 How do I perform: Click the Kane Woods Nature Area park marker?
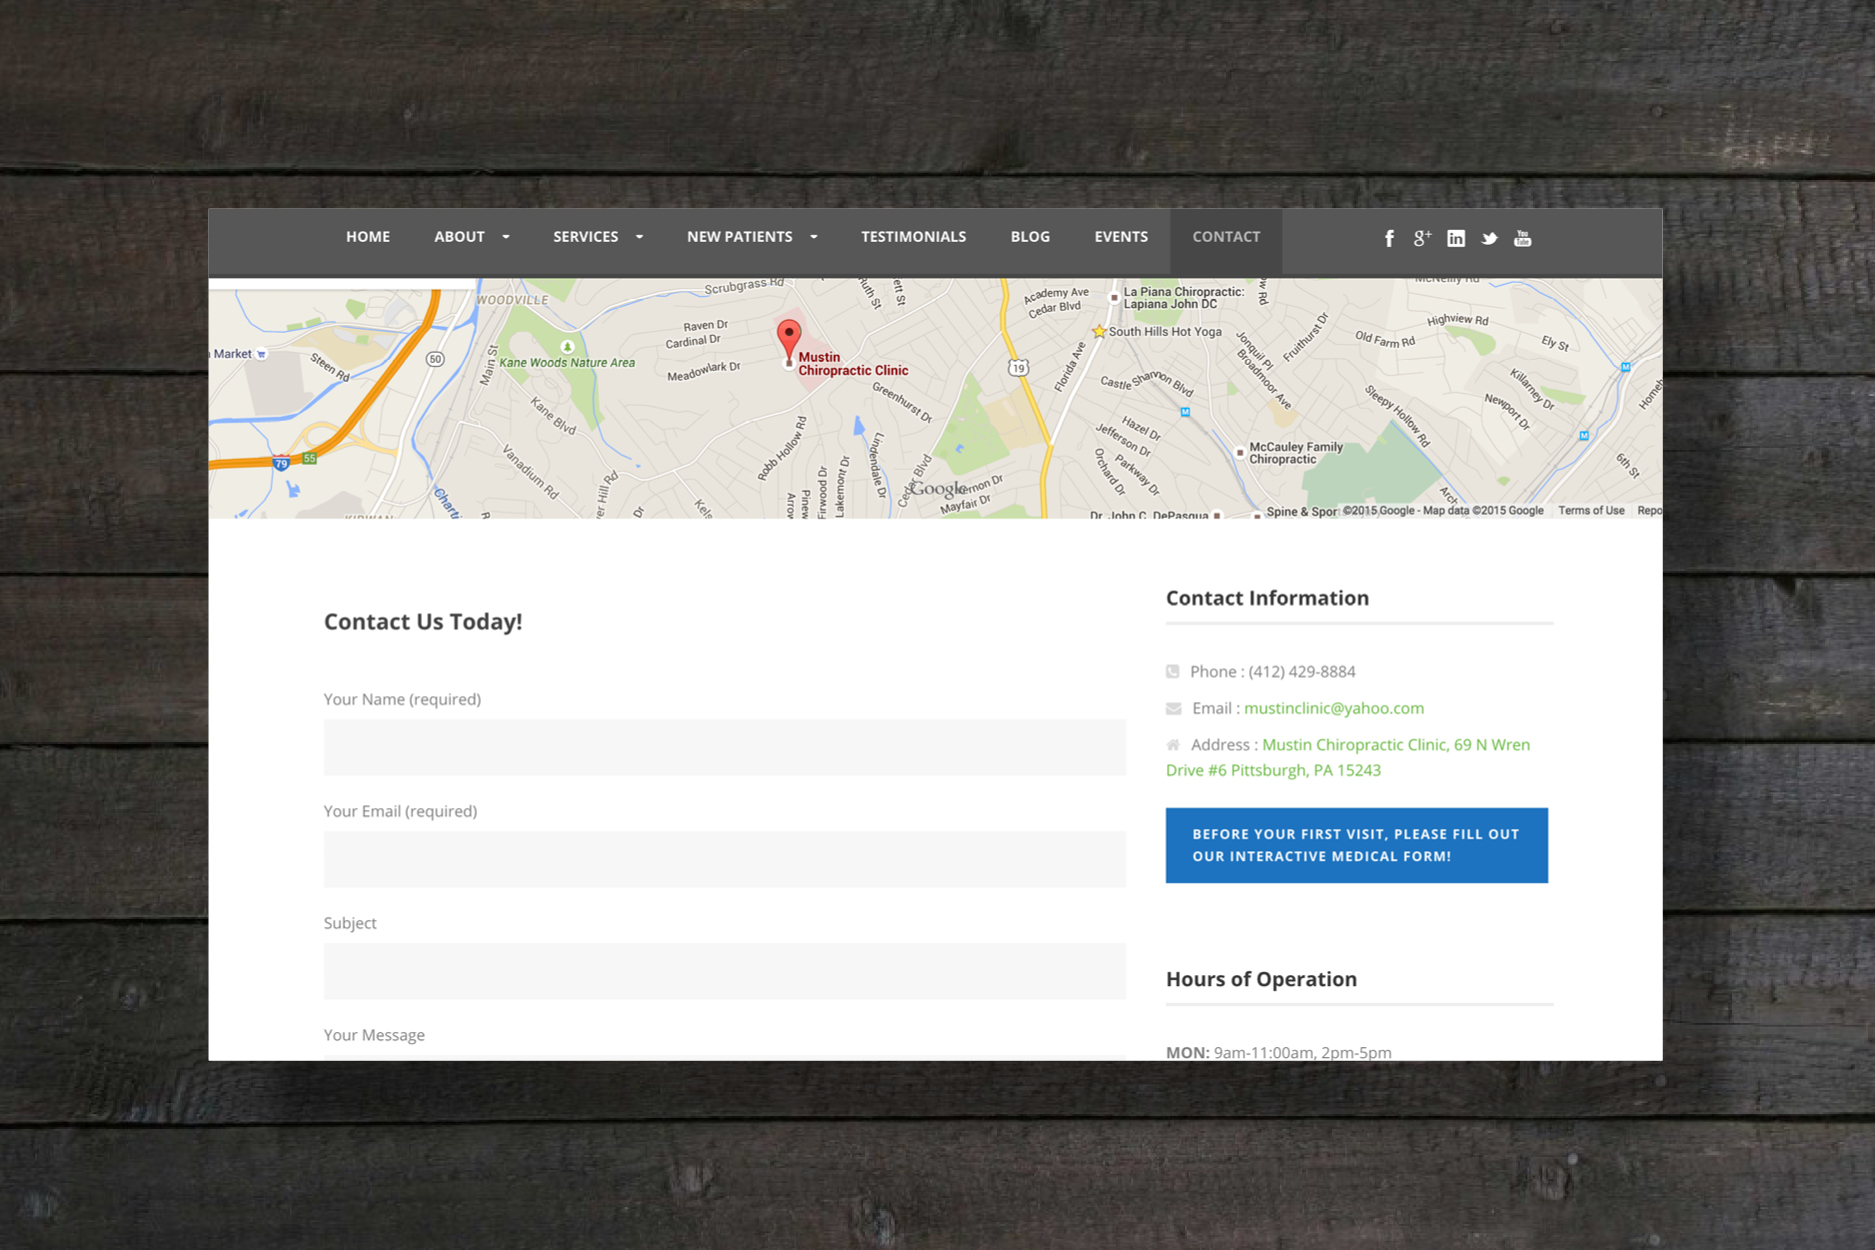pyautogui.click(x=567, y=346)
